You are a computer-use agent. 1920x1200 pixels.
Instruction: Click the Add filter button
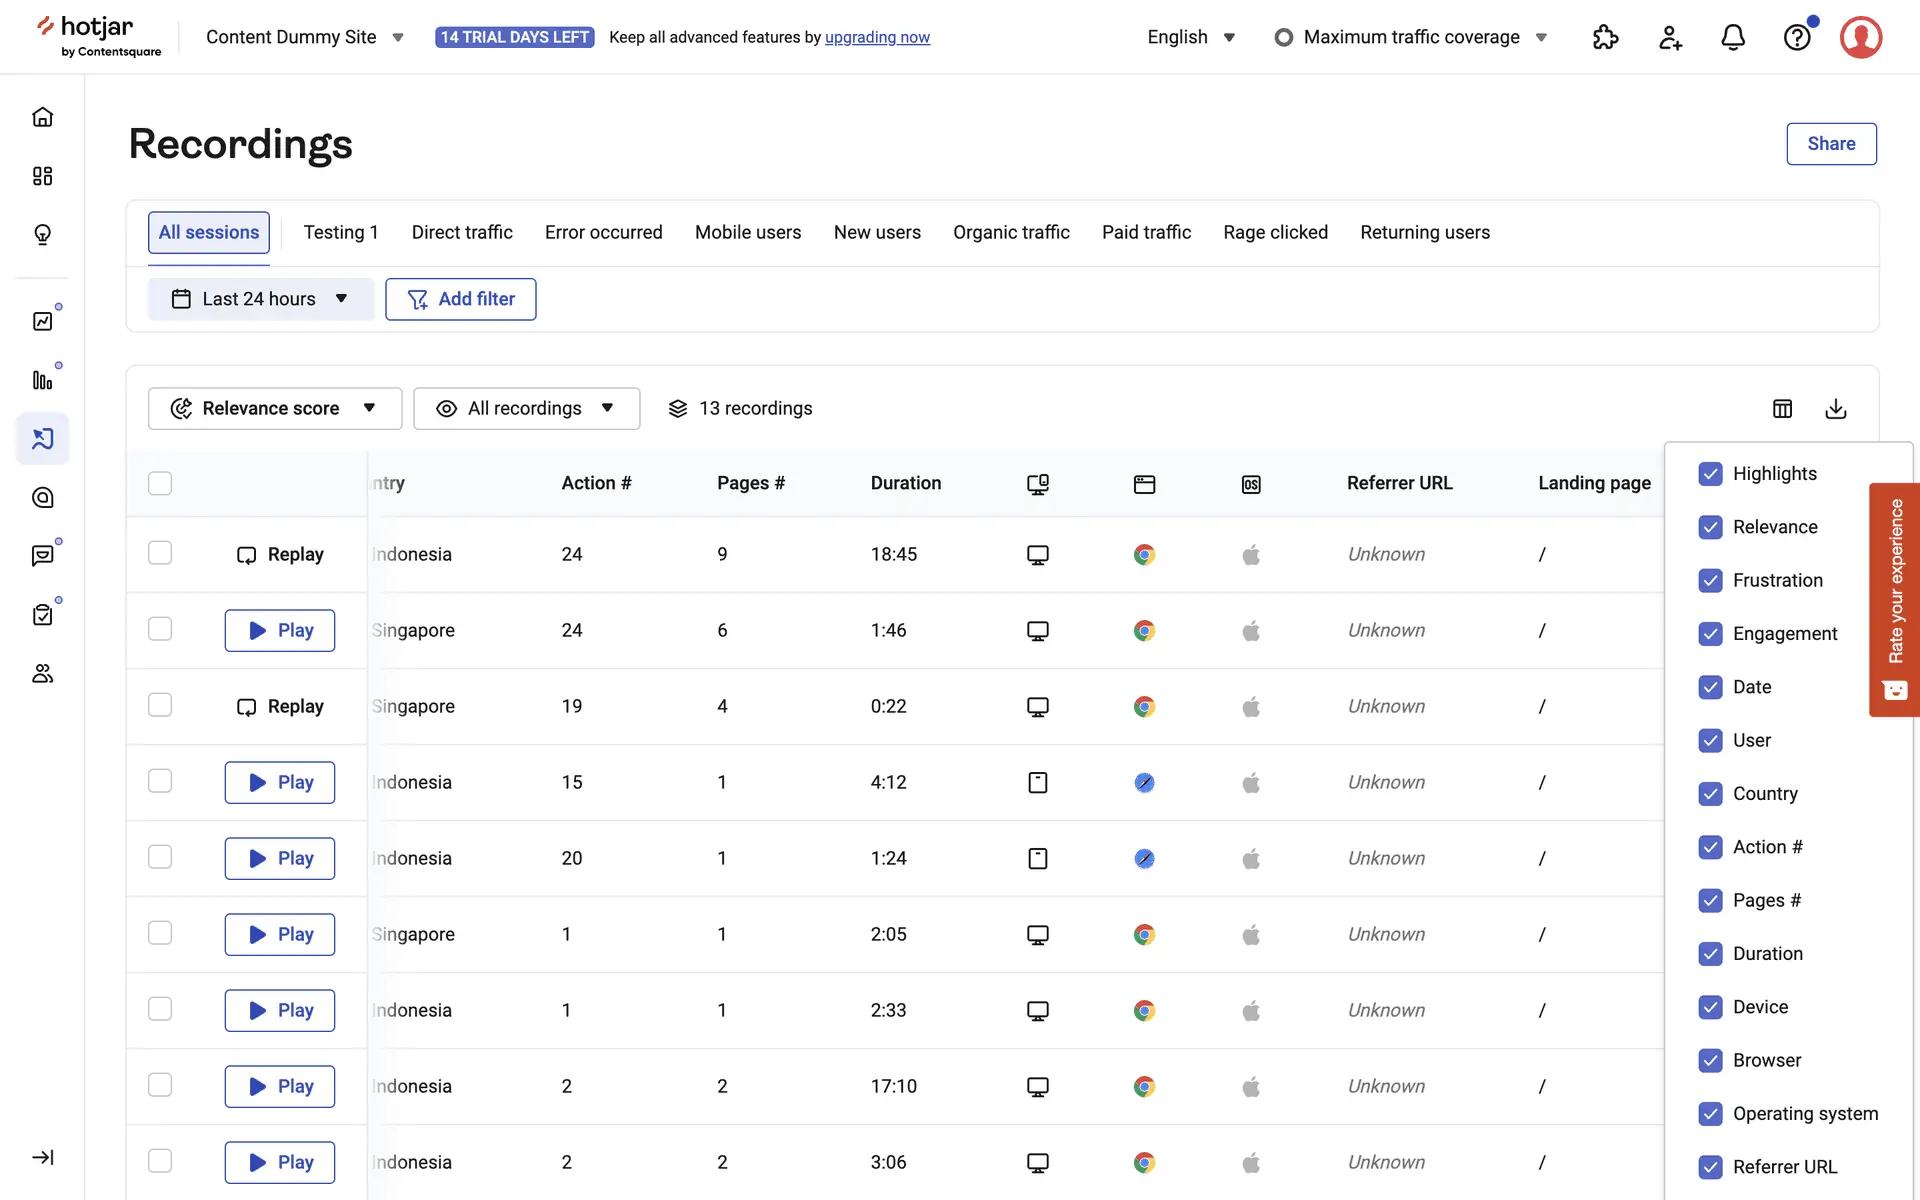coord(460,299)
